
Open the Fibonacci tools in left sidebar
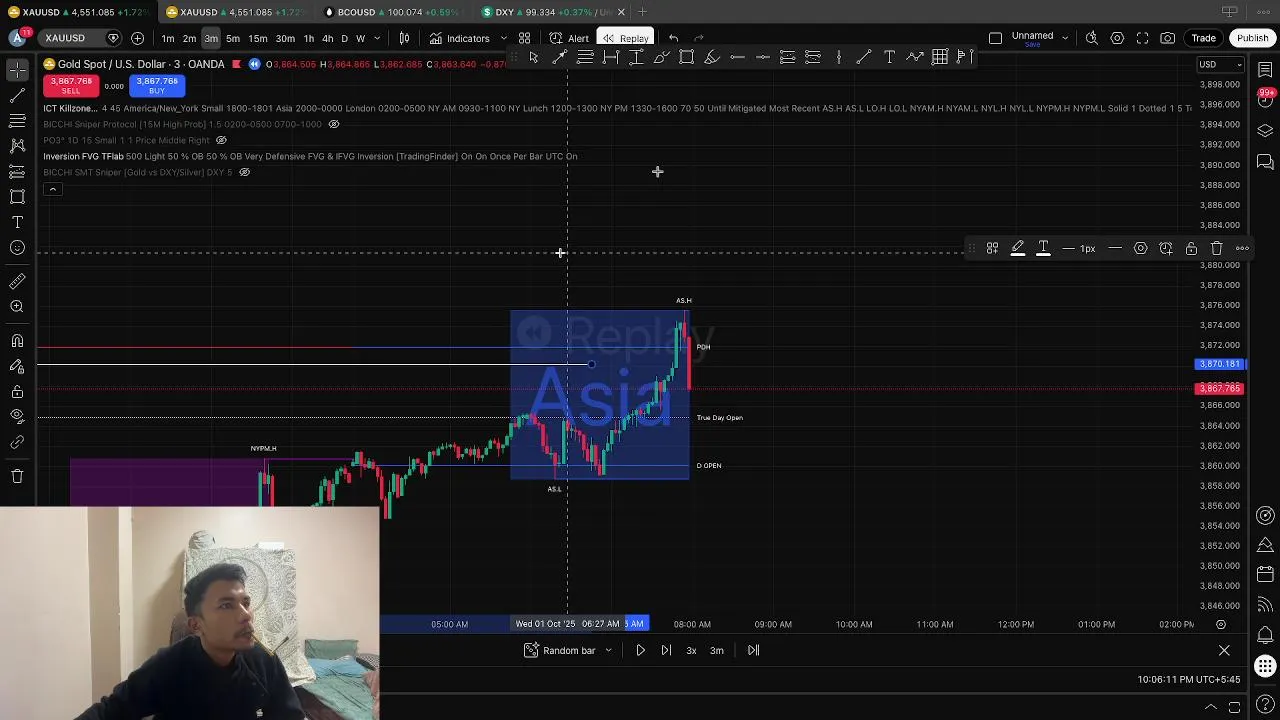17,120
